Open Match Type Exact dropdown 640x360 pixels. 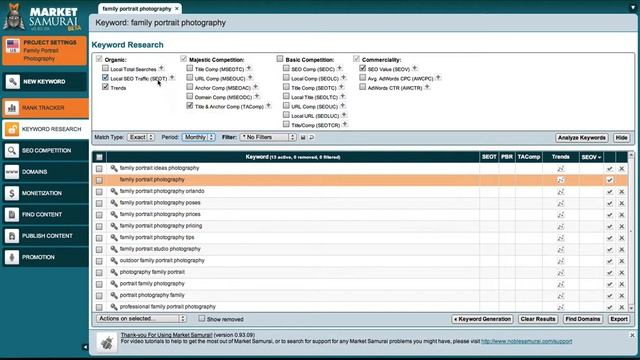(141, 138)
